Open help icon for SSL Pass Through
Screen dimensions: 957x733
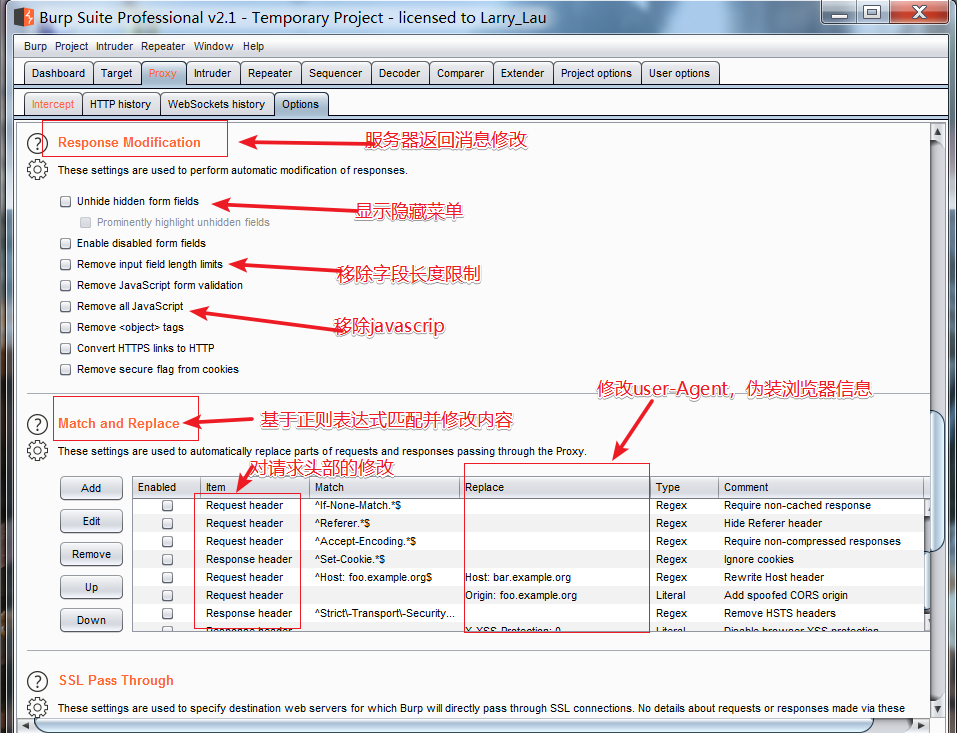click(x=37, y=681)
